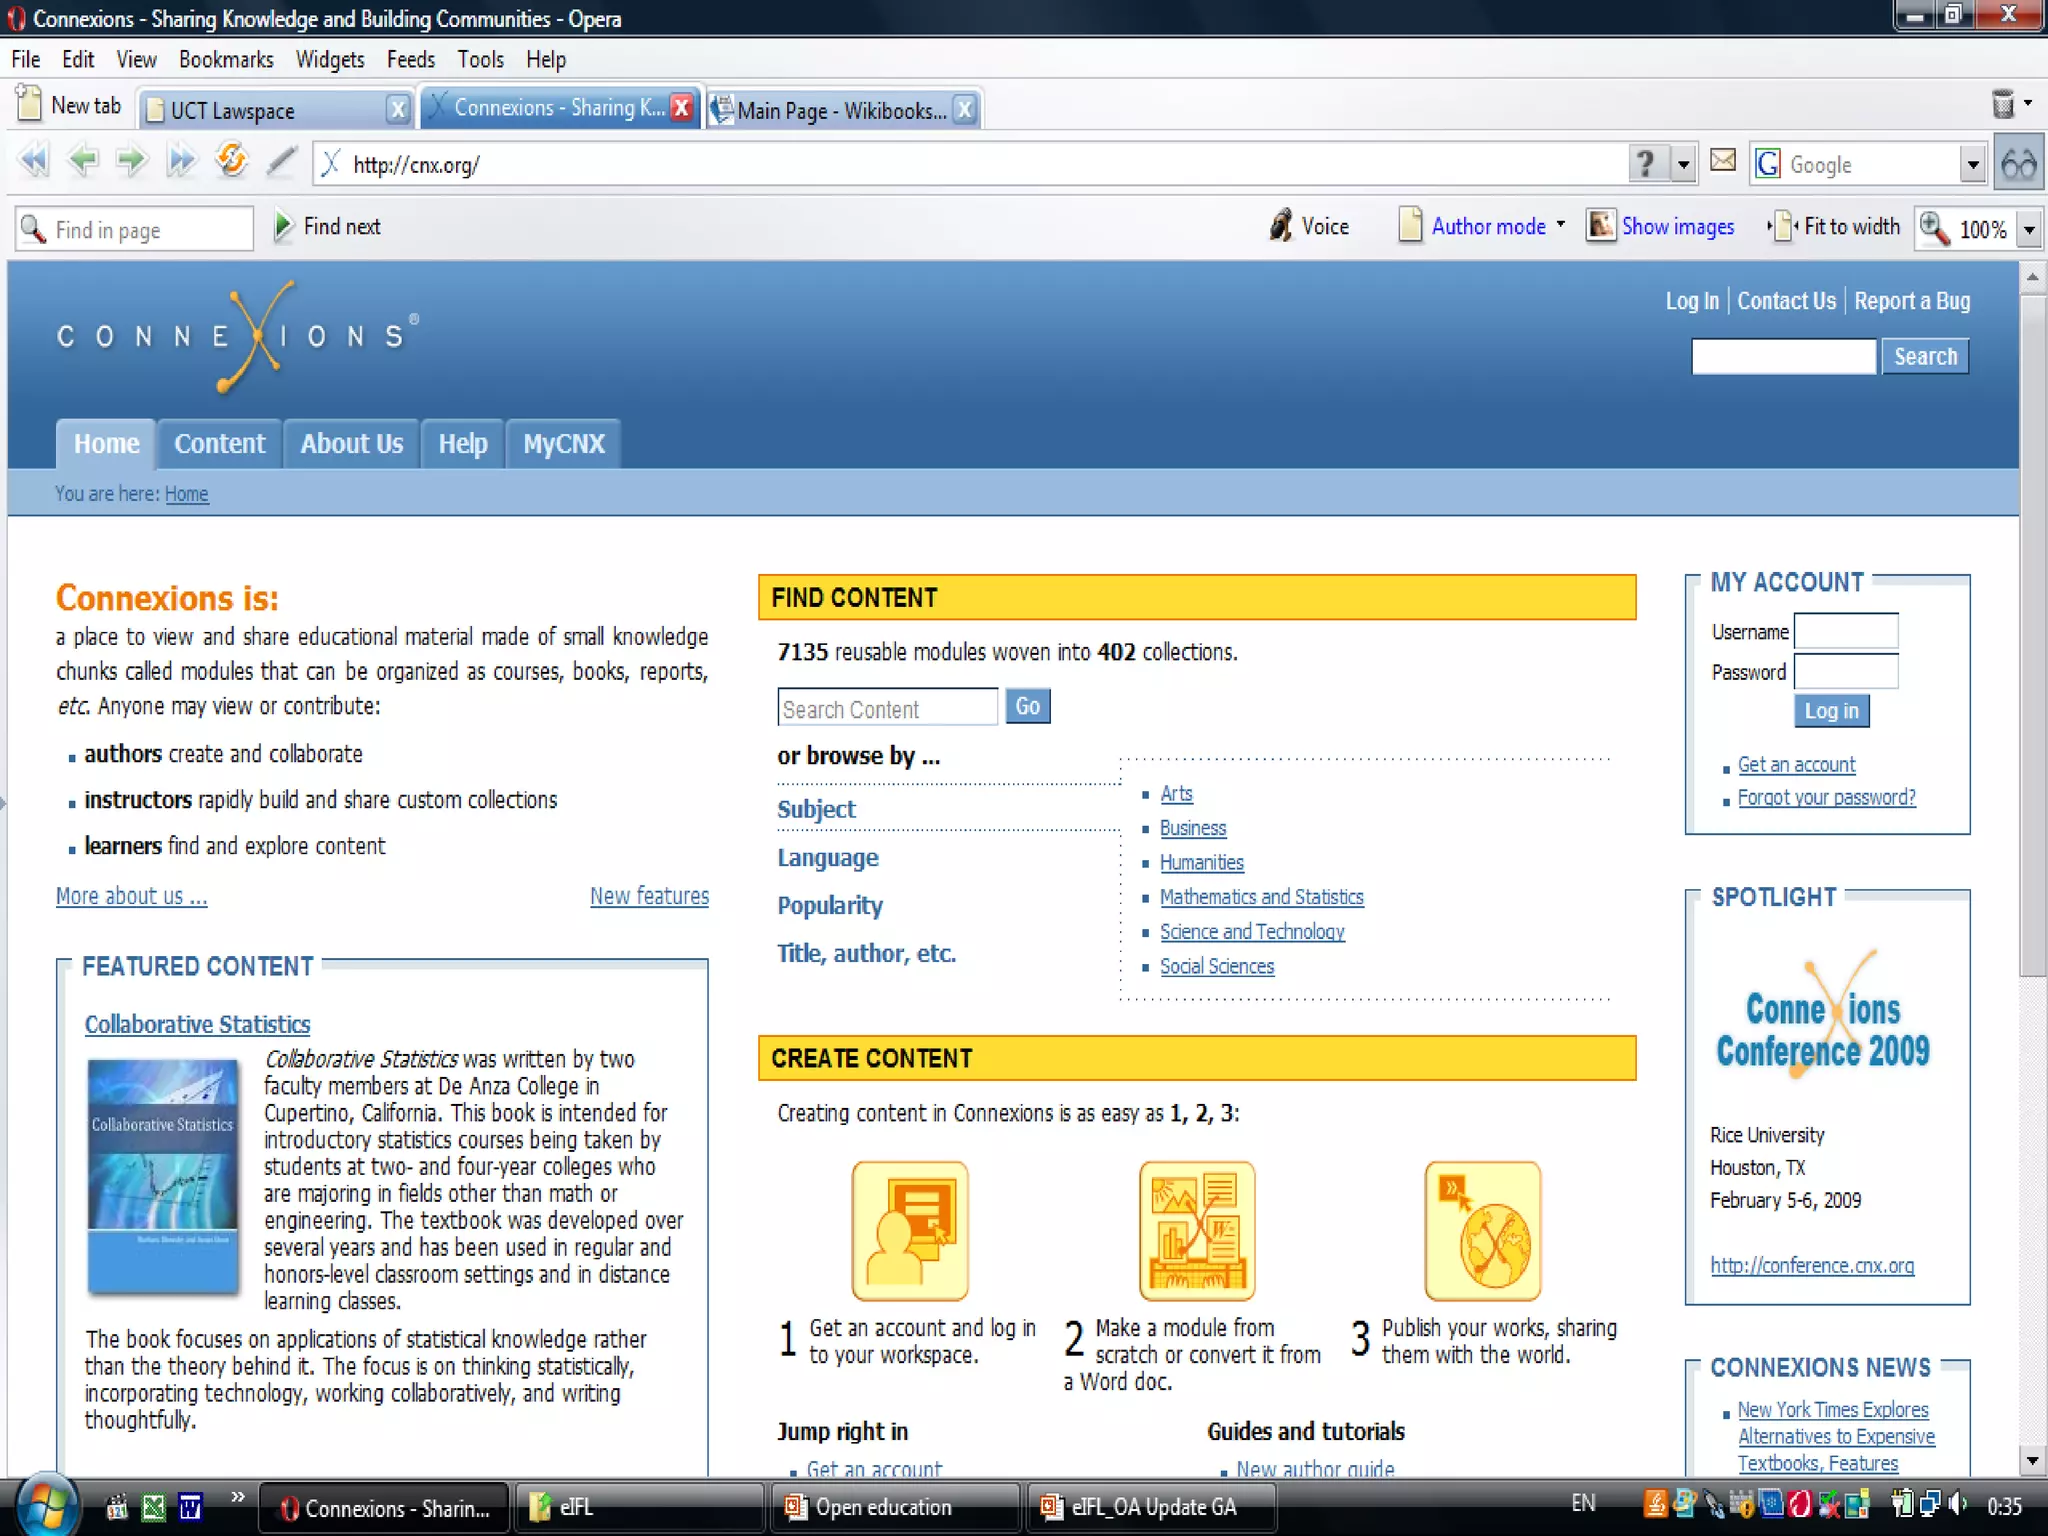Click the Rewind navigation arrow icon
Screen dimensions: 2048x1536
pos(34,160)
